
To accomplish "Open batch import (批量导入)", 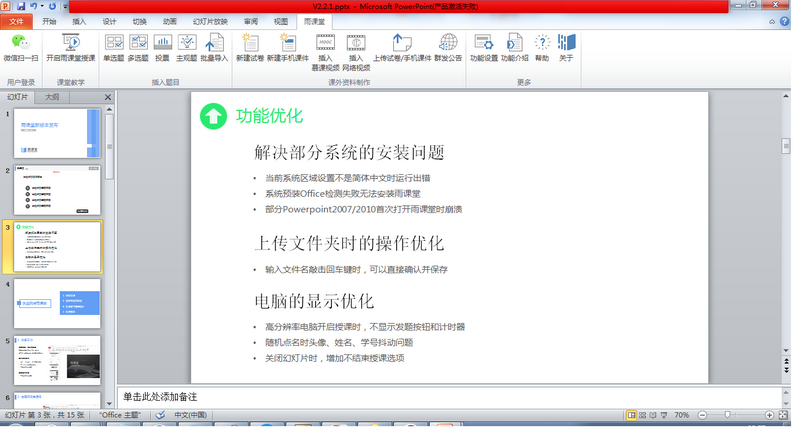I will point(214,48).
